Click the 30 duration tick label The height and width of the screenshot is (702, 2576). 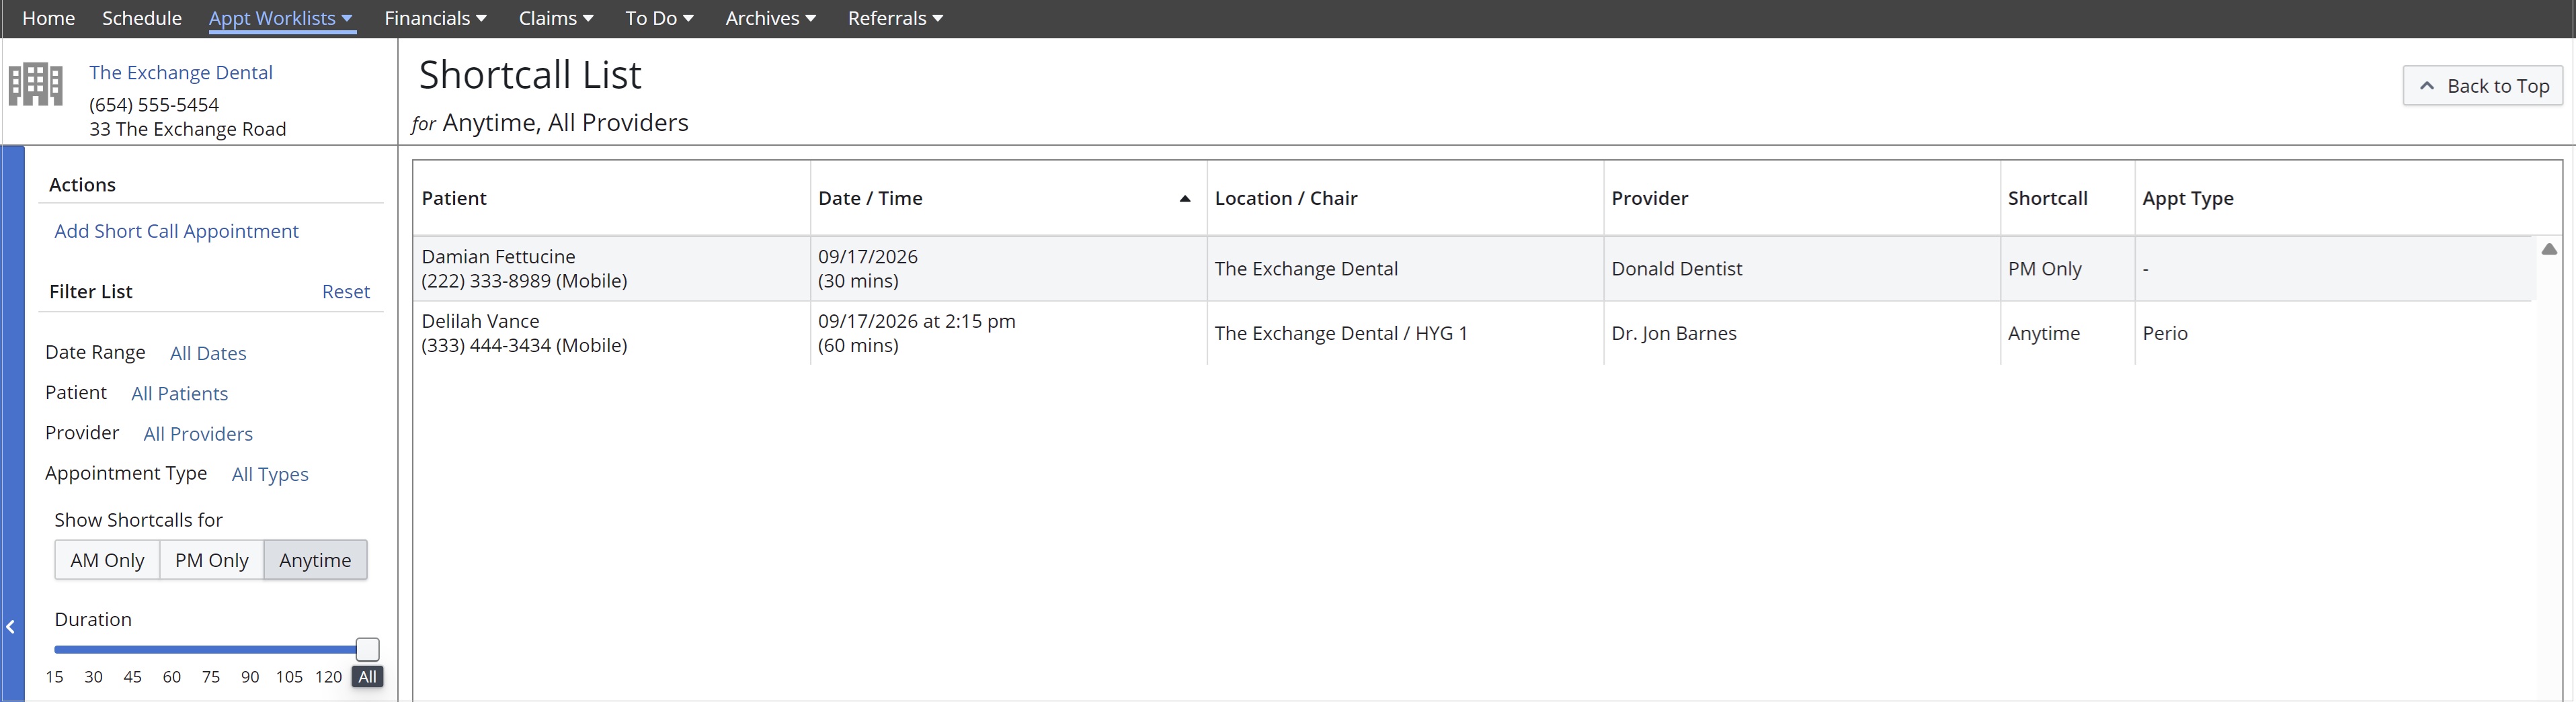point(93,677)
